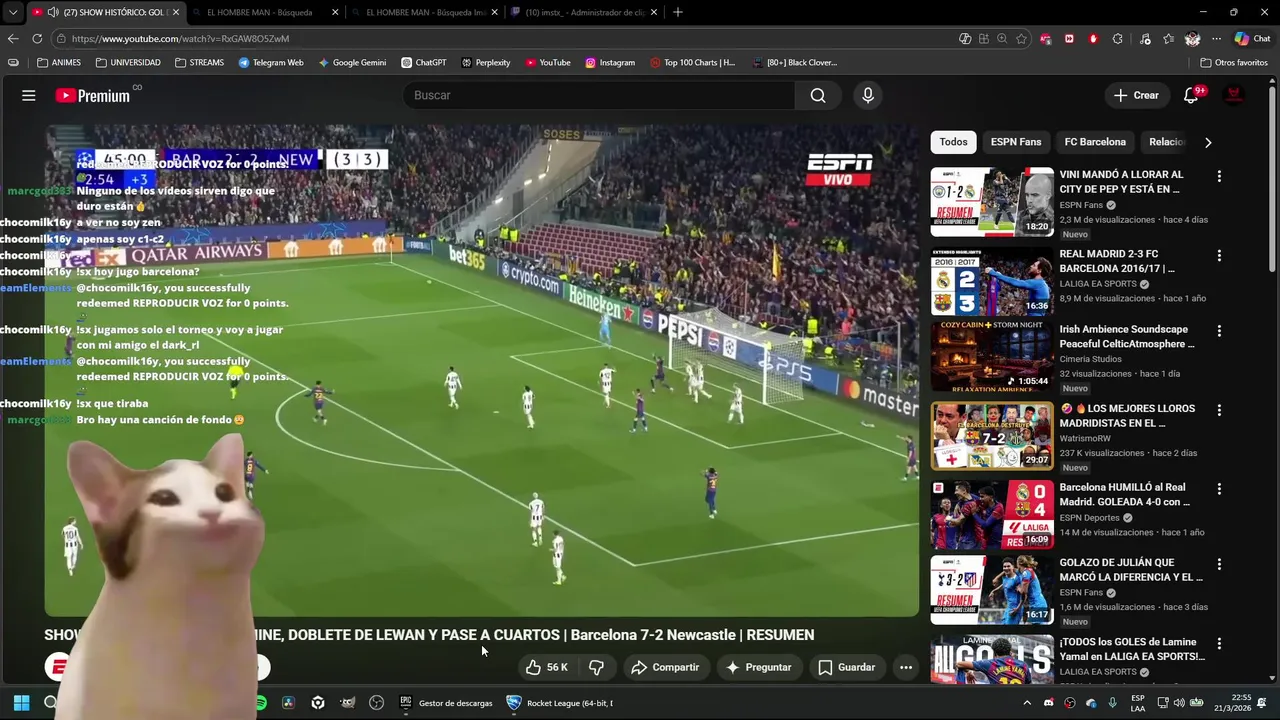The height and width of the screenshot is (720, 1280).
Task: Open options for LOS MEJORES LLOROS MADRIDISTAS video
Action: [1219, 410]
